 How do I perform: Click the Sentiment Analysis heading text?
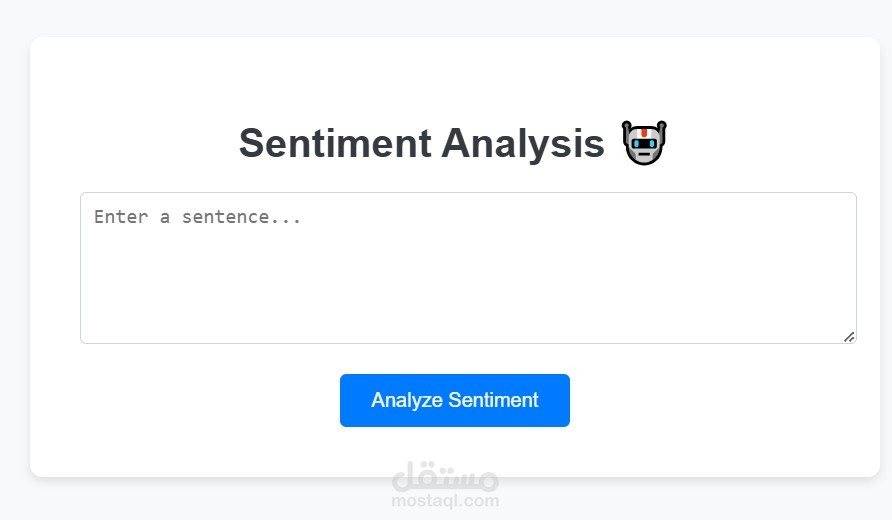pos(421,144)
